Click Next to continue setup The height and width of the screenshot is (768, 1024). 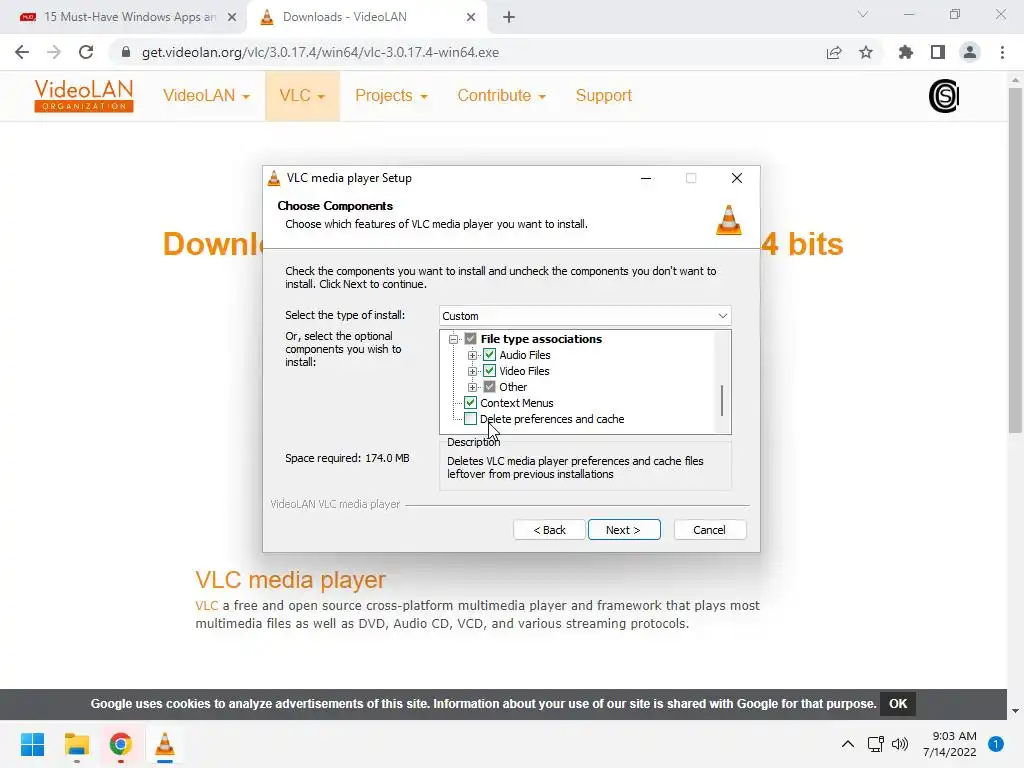(624, 530)
